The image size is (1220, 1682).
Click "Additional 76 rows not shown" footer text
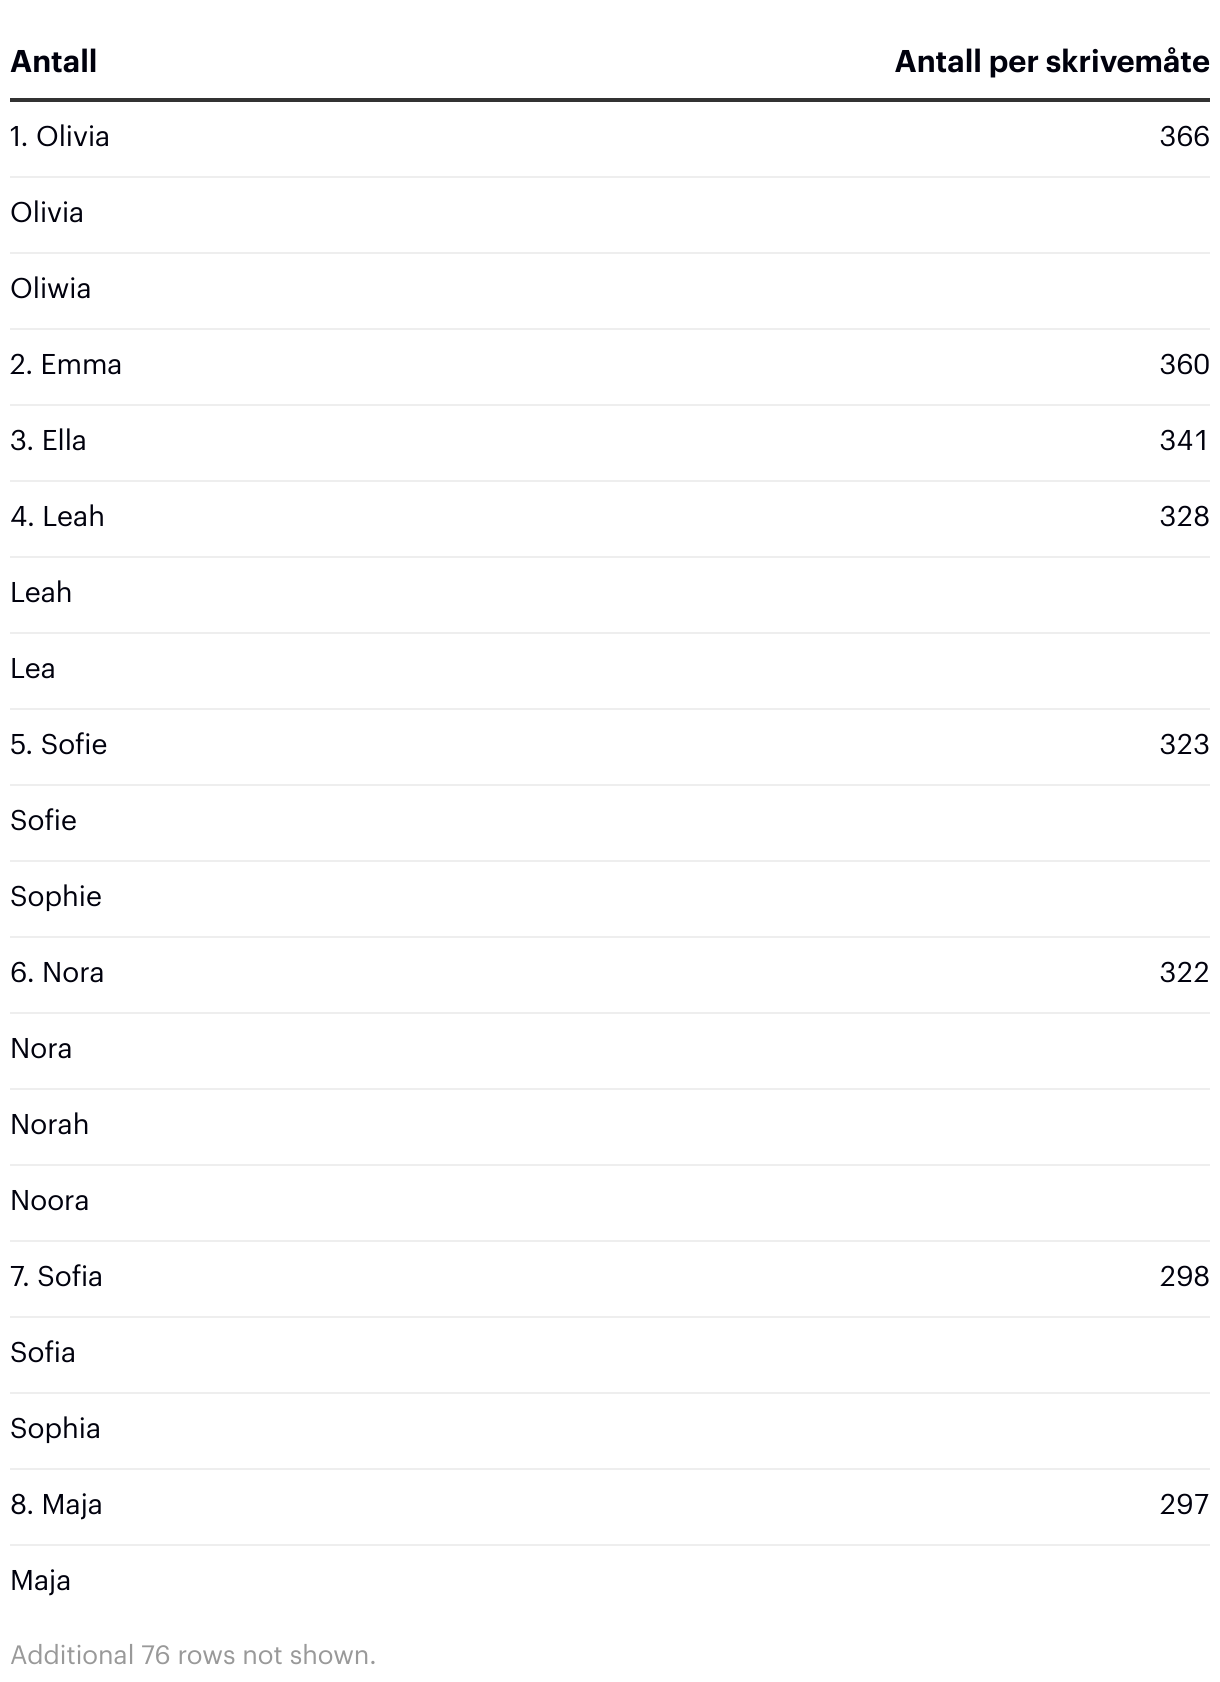coord(193,1655)
